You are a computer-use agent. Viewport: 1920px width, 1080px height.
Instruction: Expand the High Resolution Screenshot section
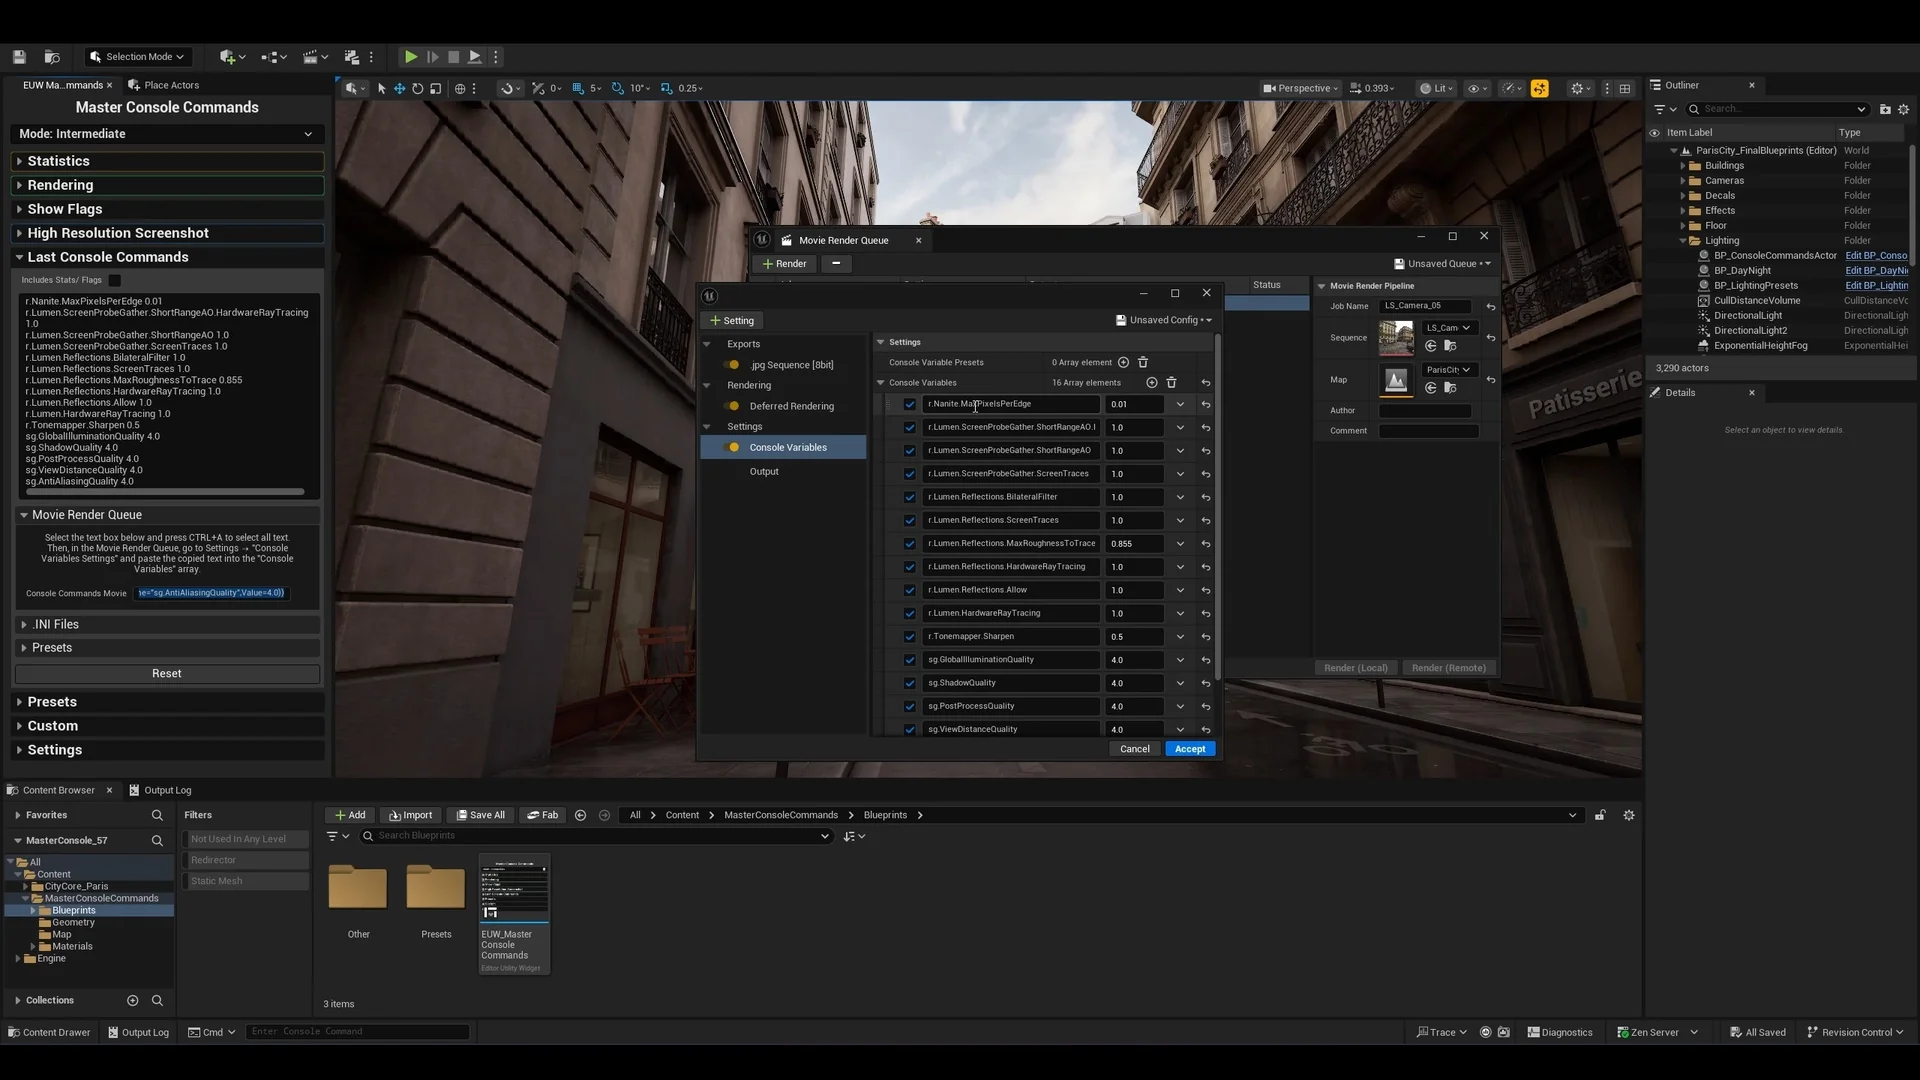(x=118, y=233)
